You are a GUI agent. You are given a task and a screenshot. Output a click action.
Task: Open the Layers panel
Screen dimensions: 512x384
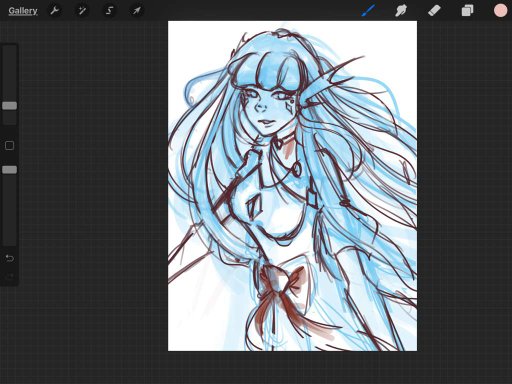467,10
